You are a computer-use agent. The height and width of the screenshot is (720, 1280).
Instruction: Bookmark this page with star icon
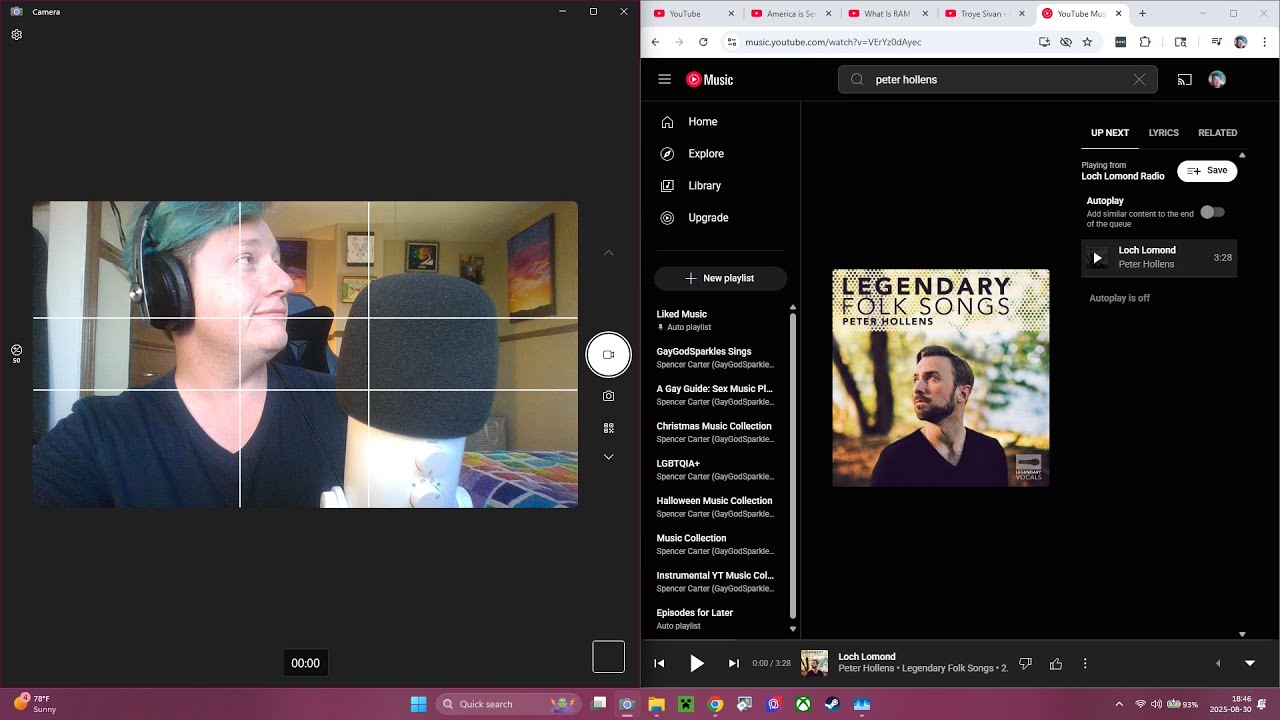coord(1087,42)
